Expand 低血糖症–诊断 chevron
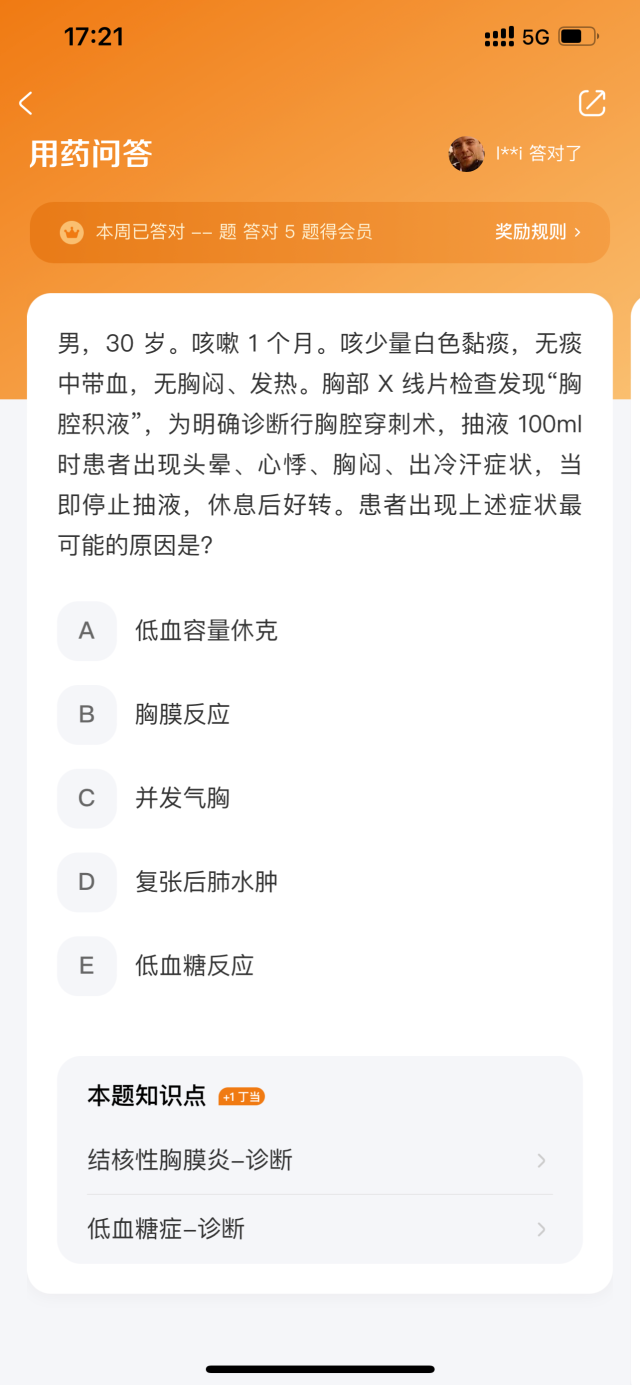This screenshot has height=1385, width=640. [x=541, y=1229]
